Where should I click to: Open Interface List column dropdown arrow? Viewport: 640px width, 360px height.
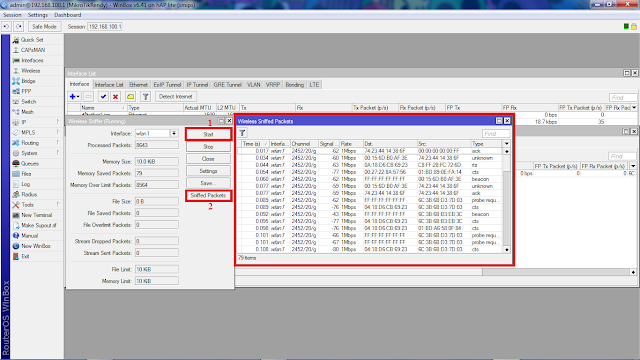[x=634, y=108]
